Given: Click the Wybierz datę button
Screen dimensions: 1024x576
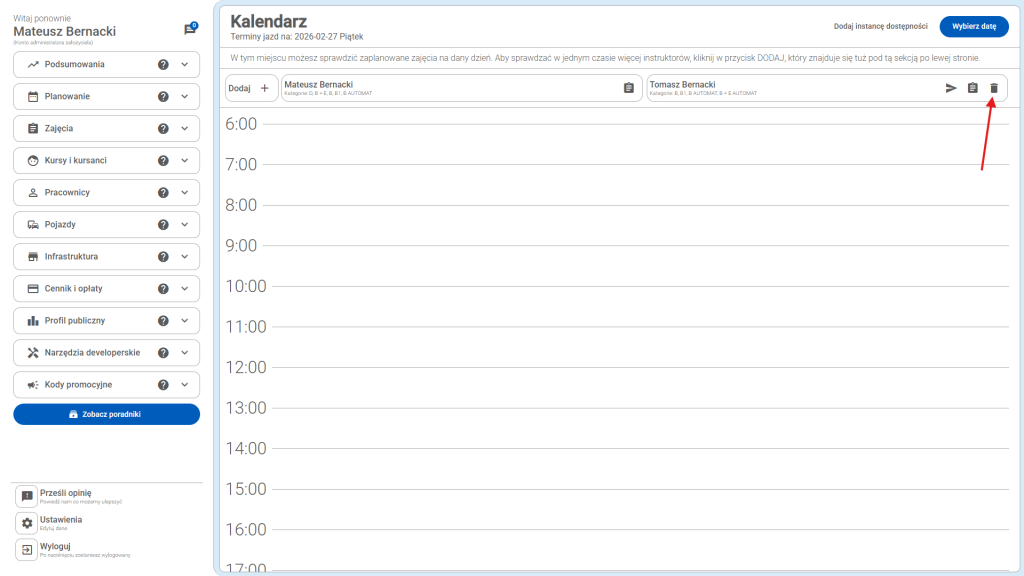Looking at the screenshot, I should coord(974,27).
